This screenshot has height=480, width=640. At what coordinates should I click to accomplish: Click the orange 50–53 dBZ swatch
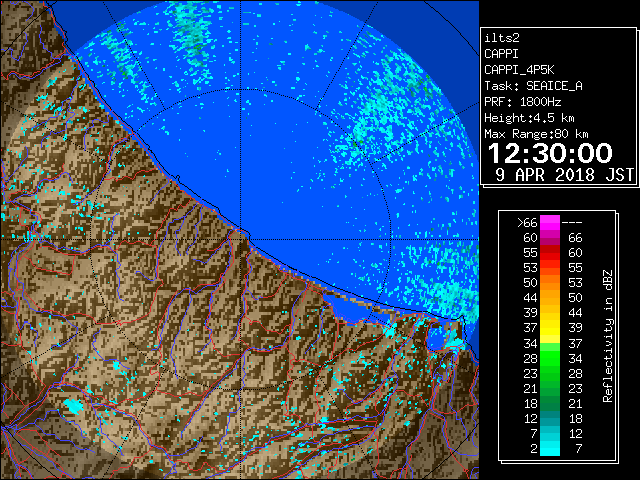click(550, 283)
